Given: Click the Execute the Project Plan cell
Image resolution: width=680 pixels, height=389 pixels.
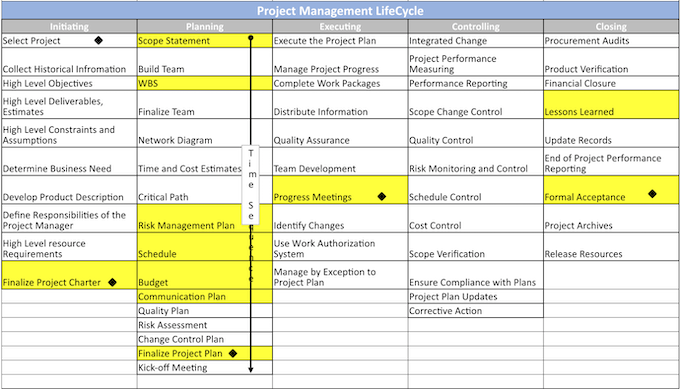Looking at the screenshot, I should [x=340, y=41].
